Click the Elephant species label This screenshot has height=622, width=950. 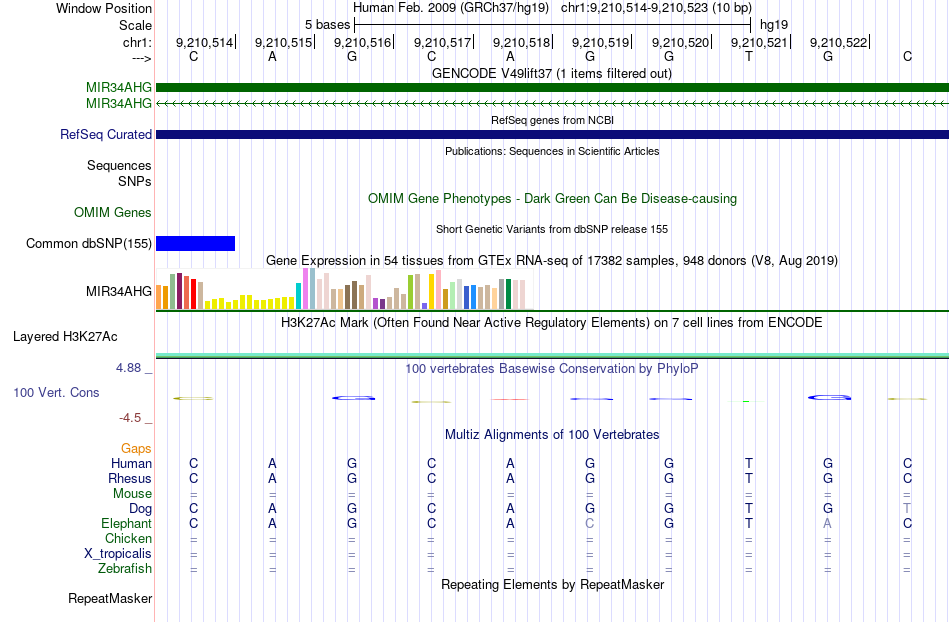tap(126, 523)
